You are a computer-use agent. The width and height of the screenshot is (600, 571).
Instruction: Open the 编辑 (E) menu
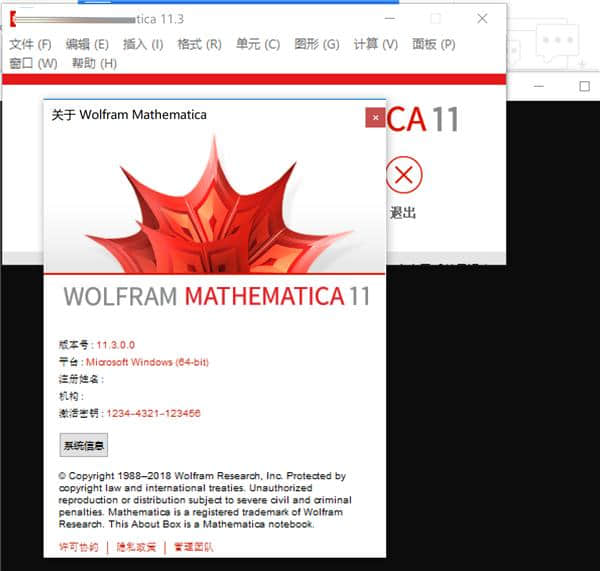[87, 44]
